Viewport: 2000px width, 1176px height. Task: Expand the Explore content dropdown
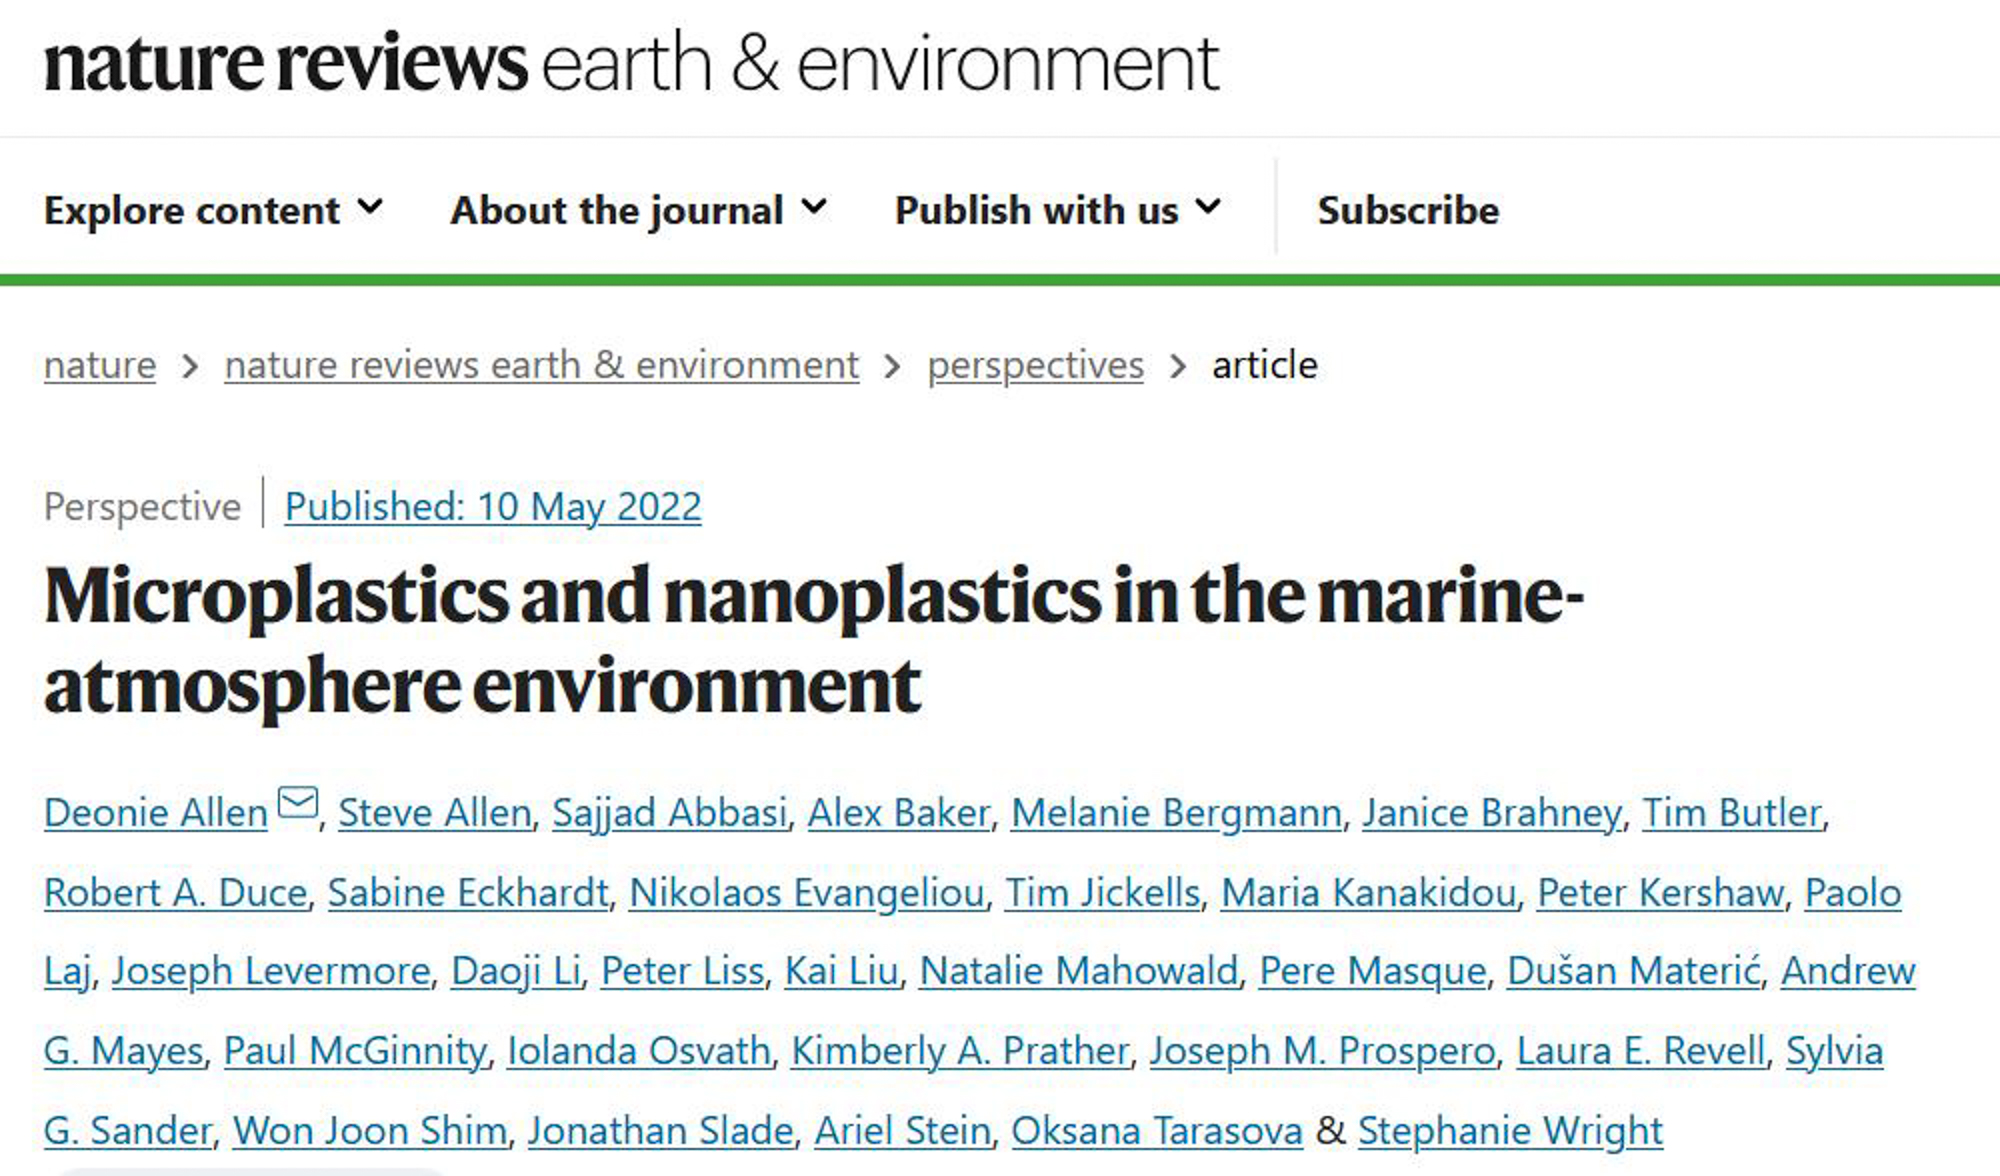[x=213, y=210]
